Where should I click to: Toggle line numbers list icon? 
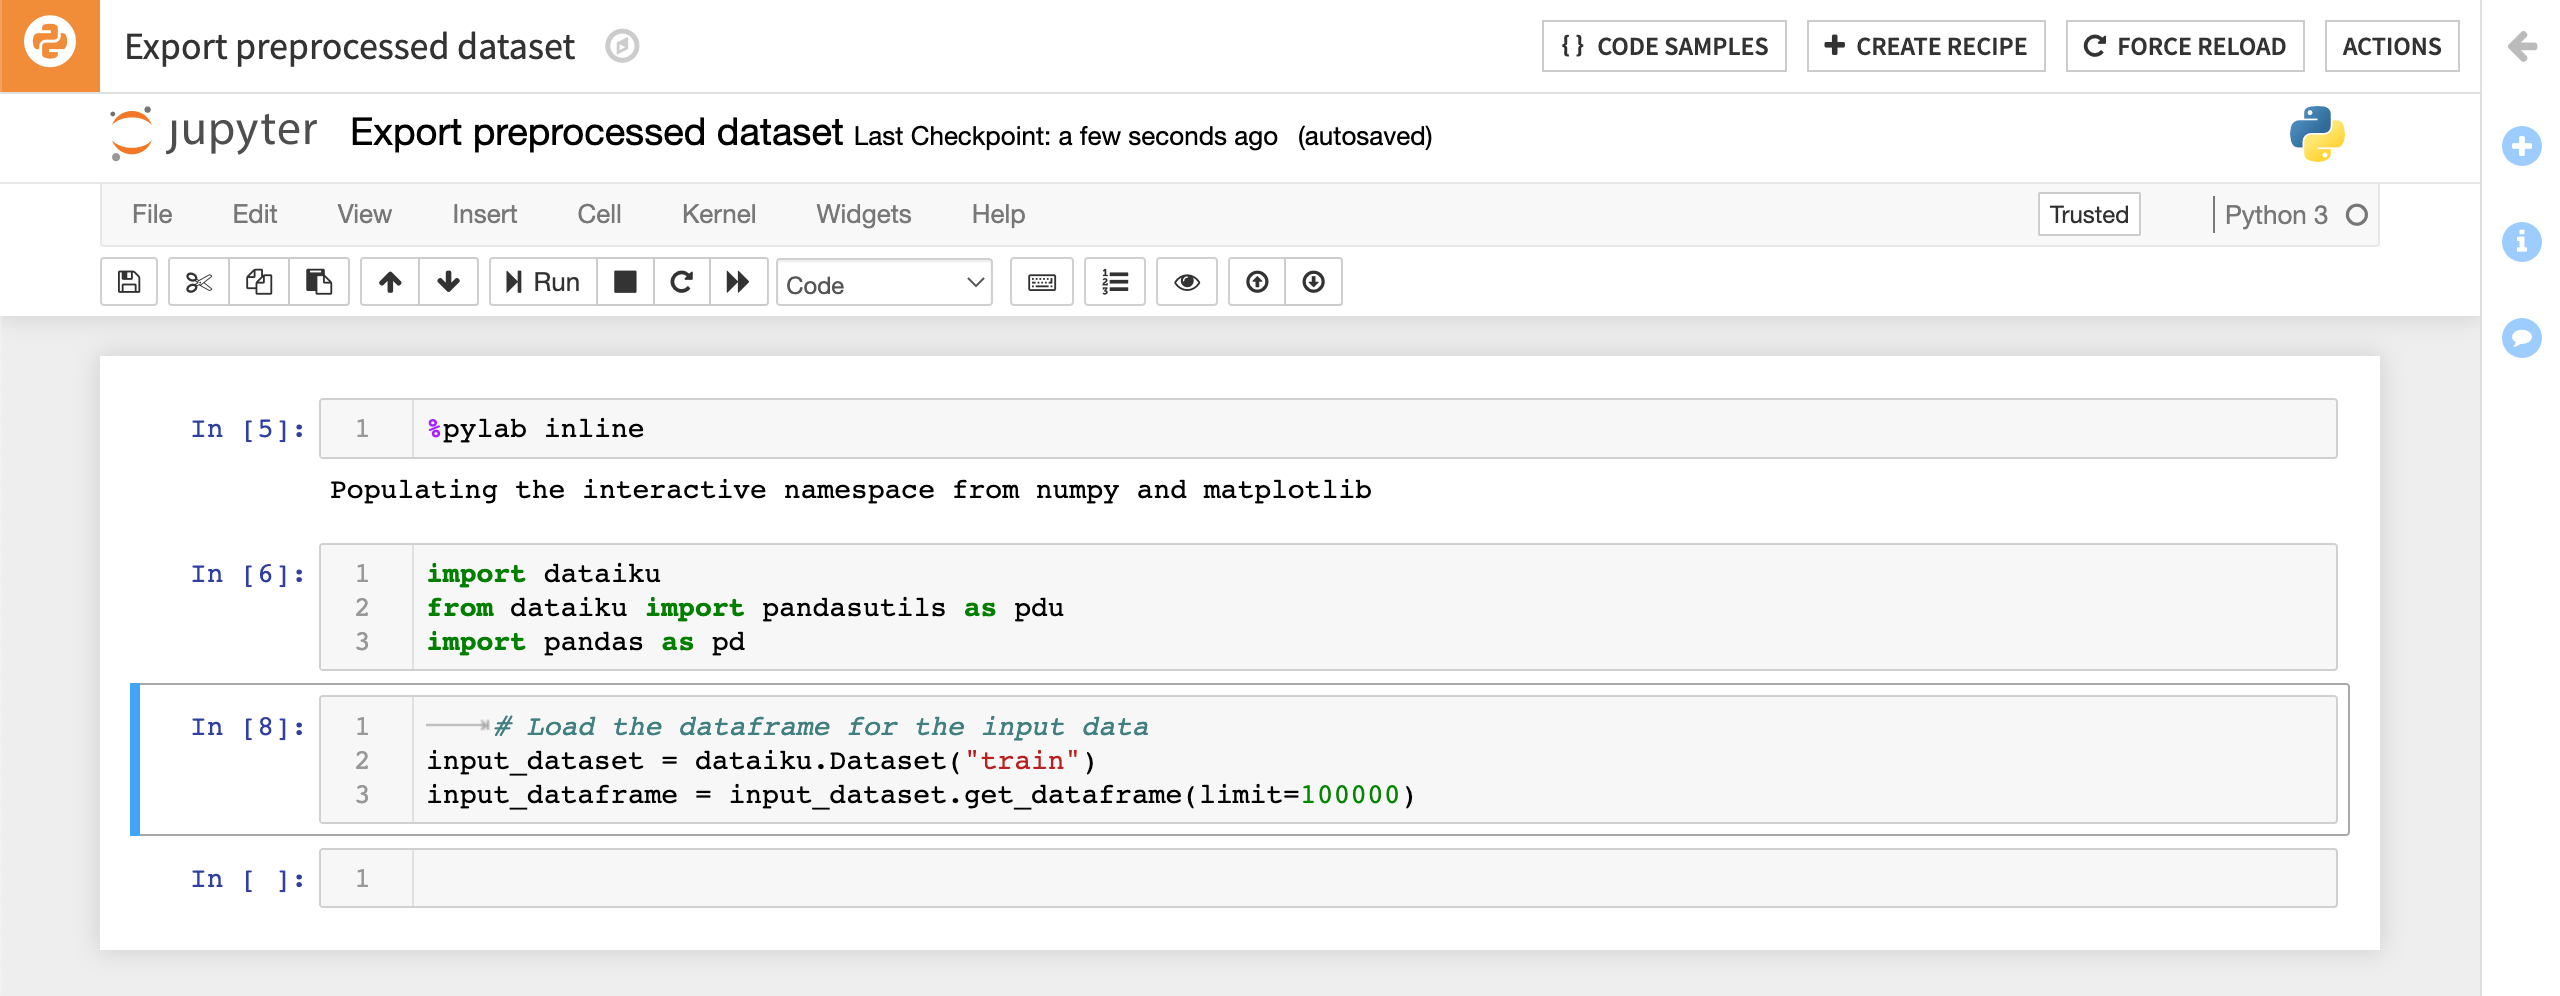point(1115,282)
